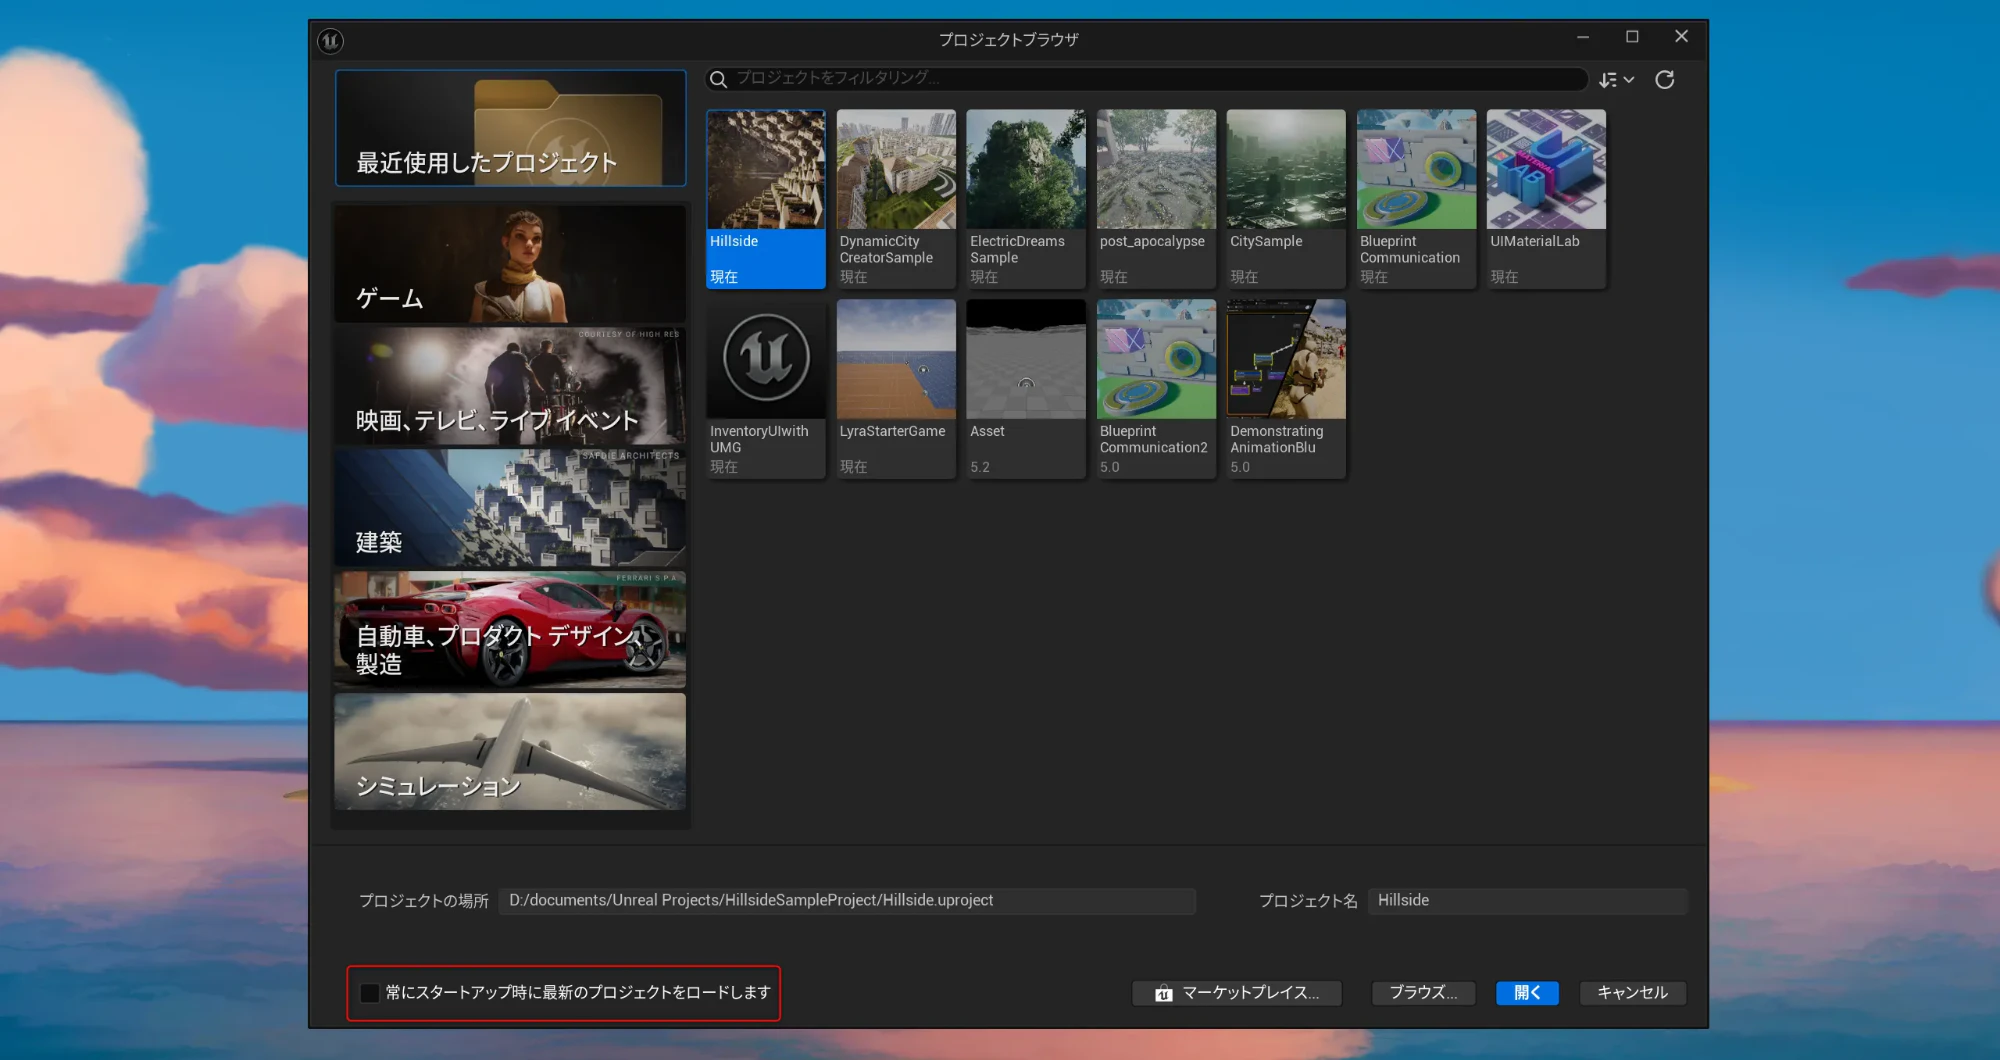Focus the project filter search field
This screenshot has height=1060, width=2000.
1147,79
